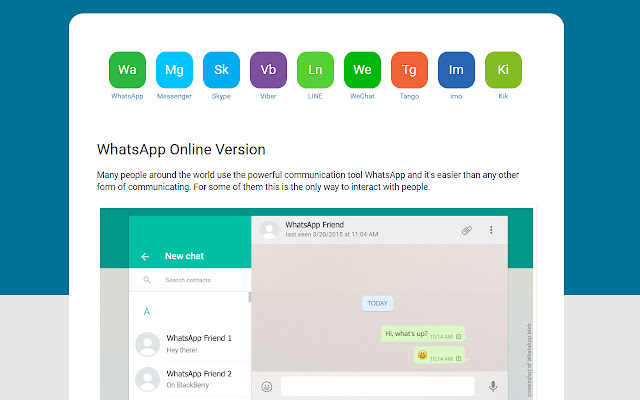The height and width of the screenshot is (400, 640).
Task: Click the WeChat text label
Action: (362, 96)
